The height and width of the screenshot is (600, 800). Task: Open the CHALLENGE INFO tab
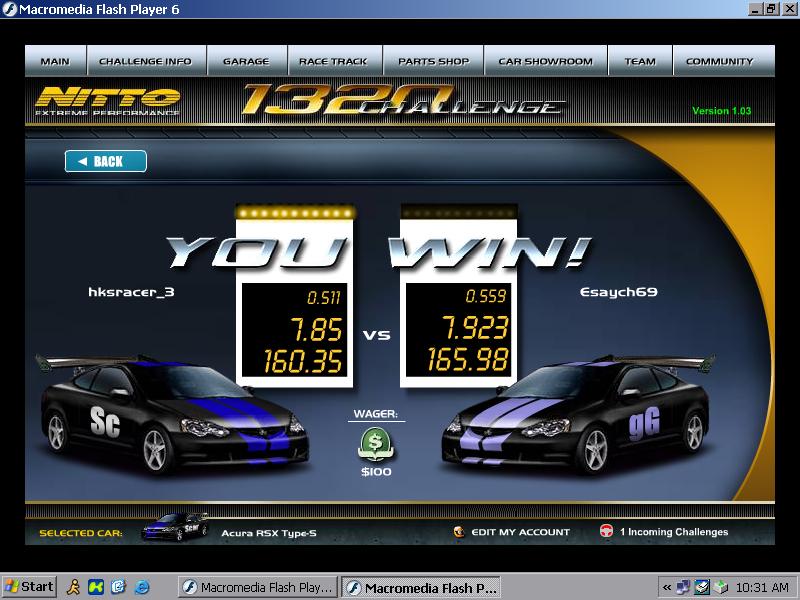[x=146, y=61]
